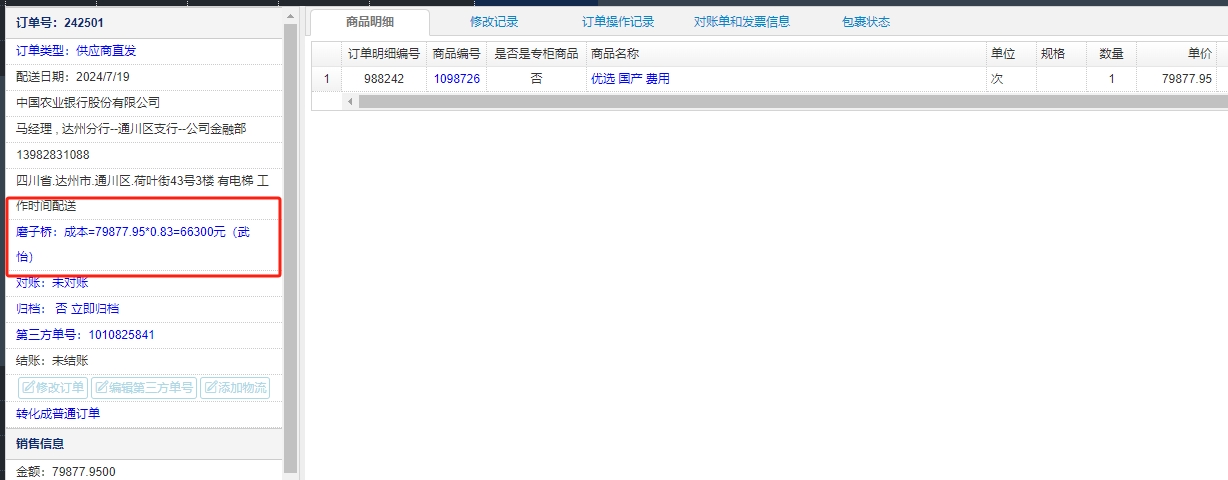Click the 规格 column header
The height and width of the screenshot is (480, 1228).
click(1061, 53)
